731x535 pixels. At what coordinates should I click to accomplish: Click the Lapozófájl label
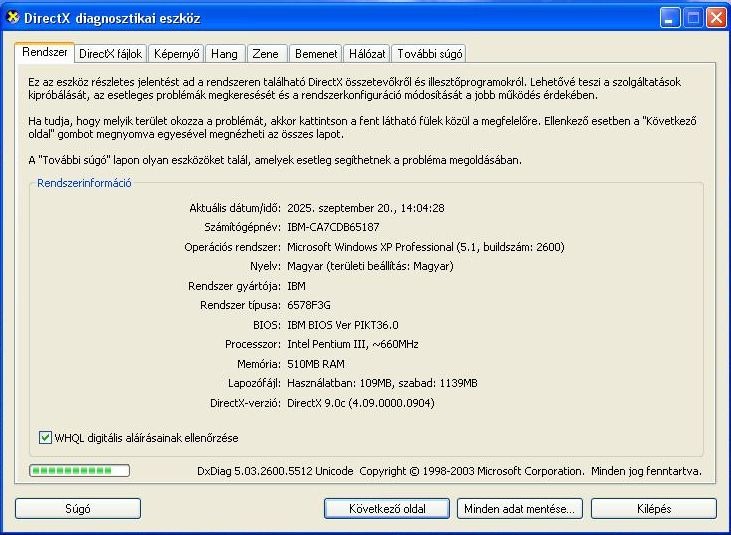click(x=255, y=383)
